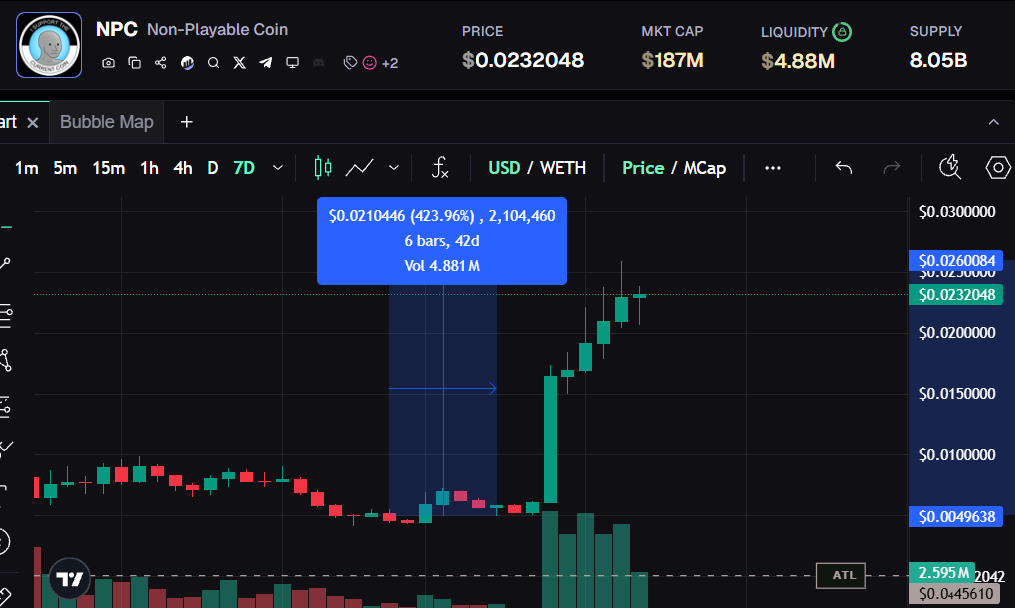Select the D daily timeframe
This screenshot has width=1015, height=608.
(212, 168)
